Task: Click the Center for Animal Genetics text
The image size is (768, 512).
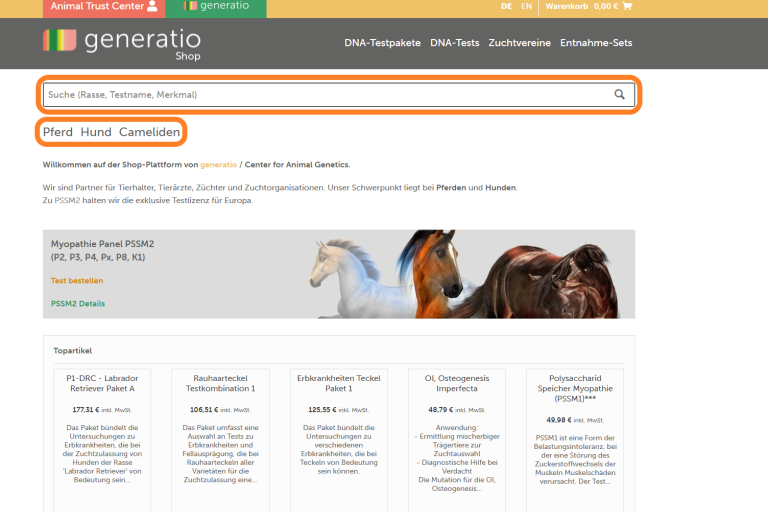Action: [297, 165]
